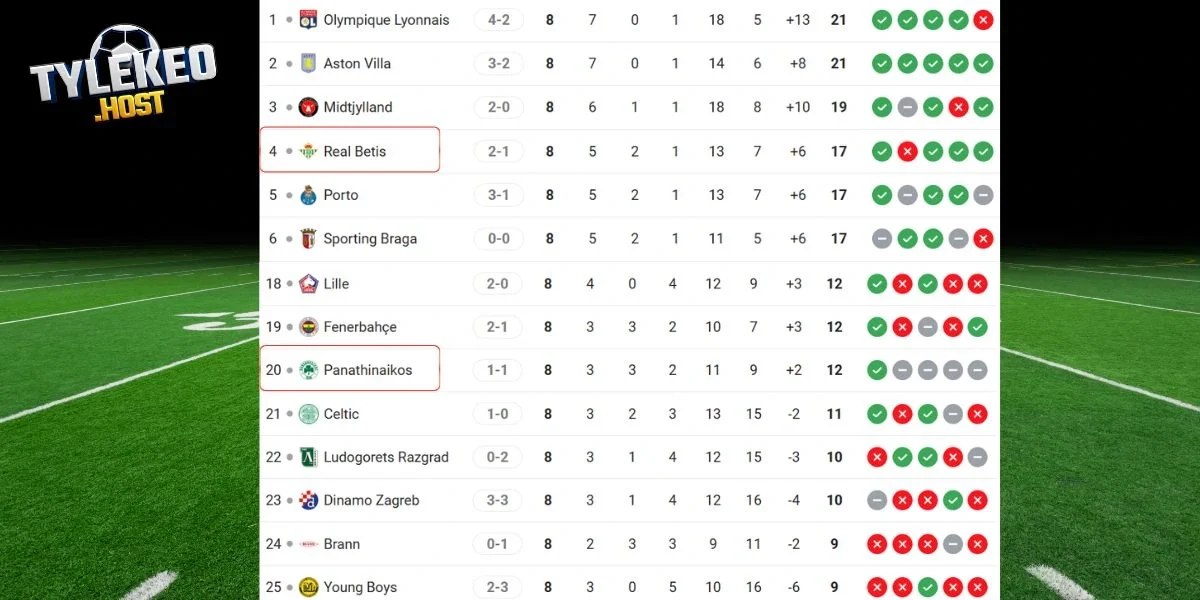This screenshot has height=600, width=1200.
Task: Click the red loss icon in Lyonnais form
Action: (x=983, y=19)
